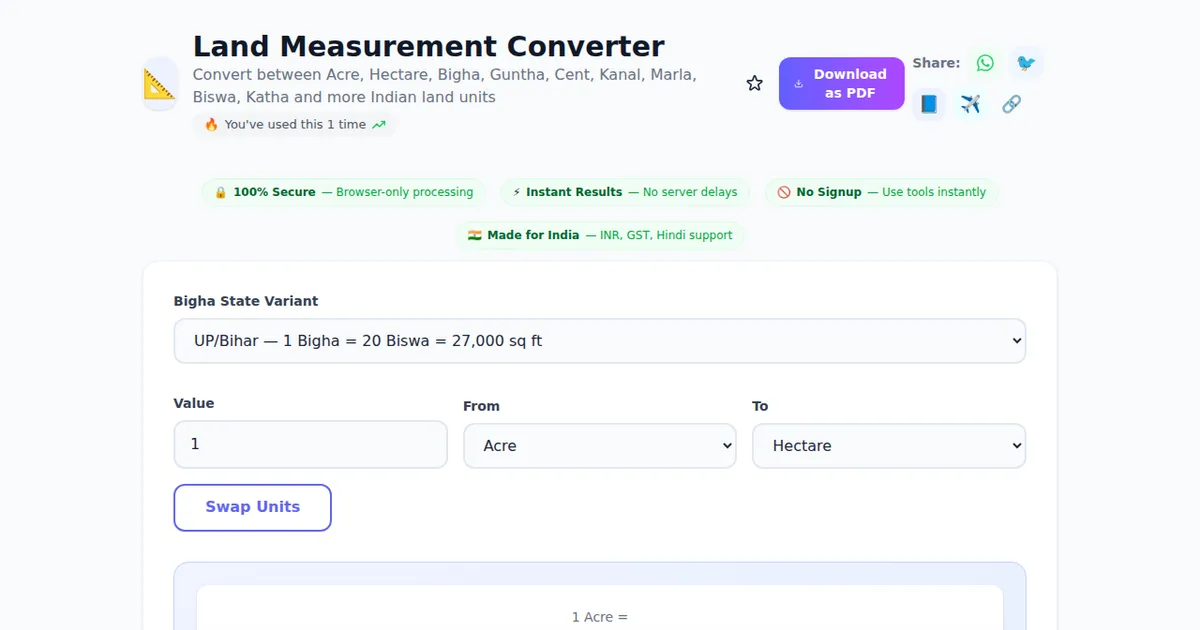Download the results as PDF

coord(841,83)
